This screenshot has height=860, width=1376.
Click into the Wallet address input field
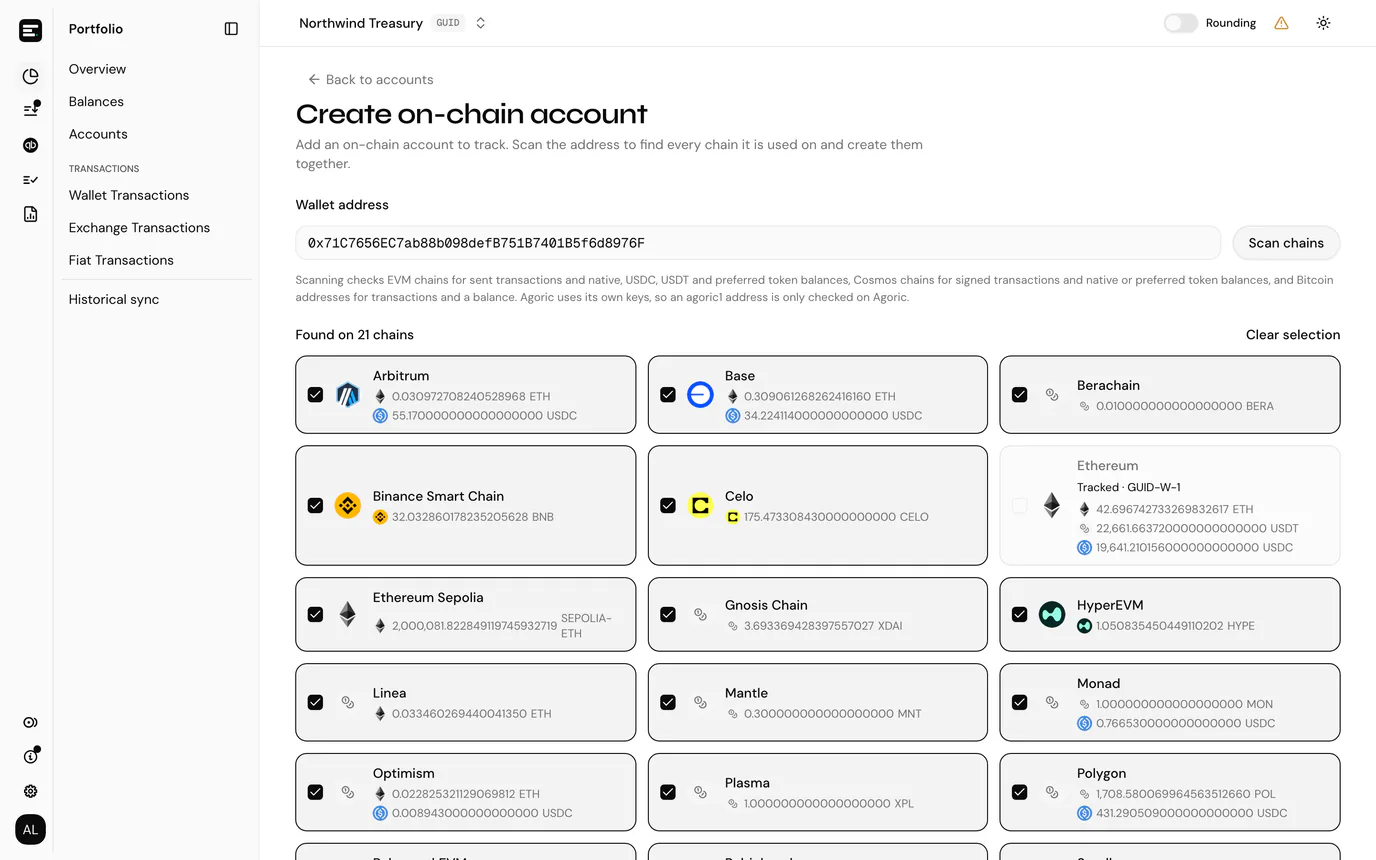758,243
